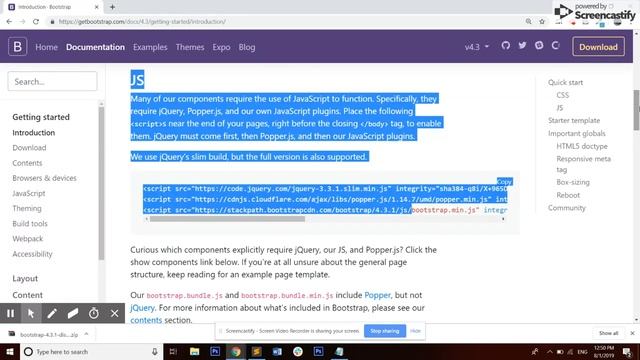Select the Screencastify cursor tool
Viewport: 640px width, 360px height.
click(x=31, y=313)
